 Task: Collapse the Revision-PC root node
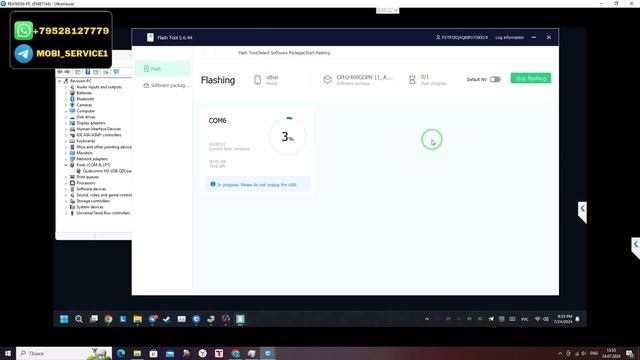[x=60, y=81]
